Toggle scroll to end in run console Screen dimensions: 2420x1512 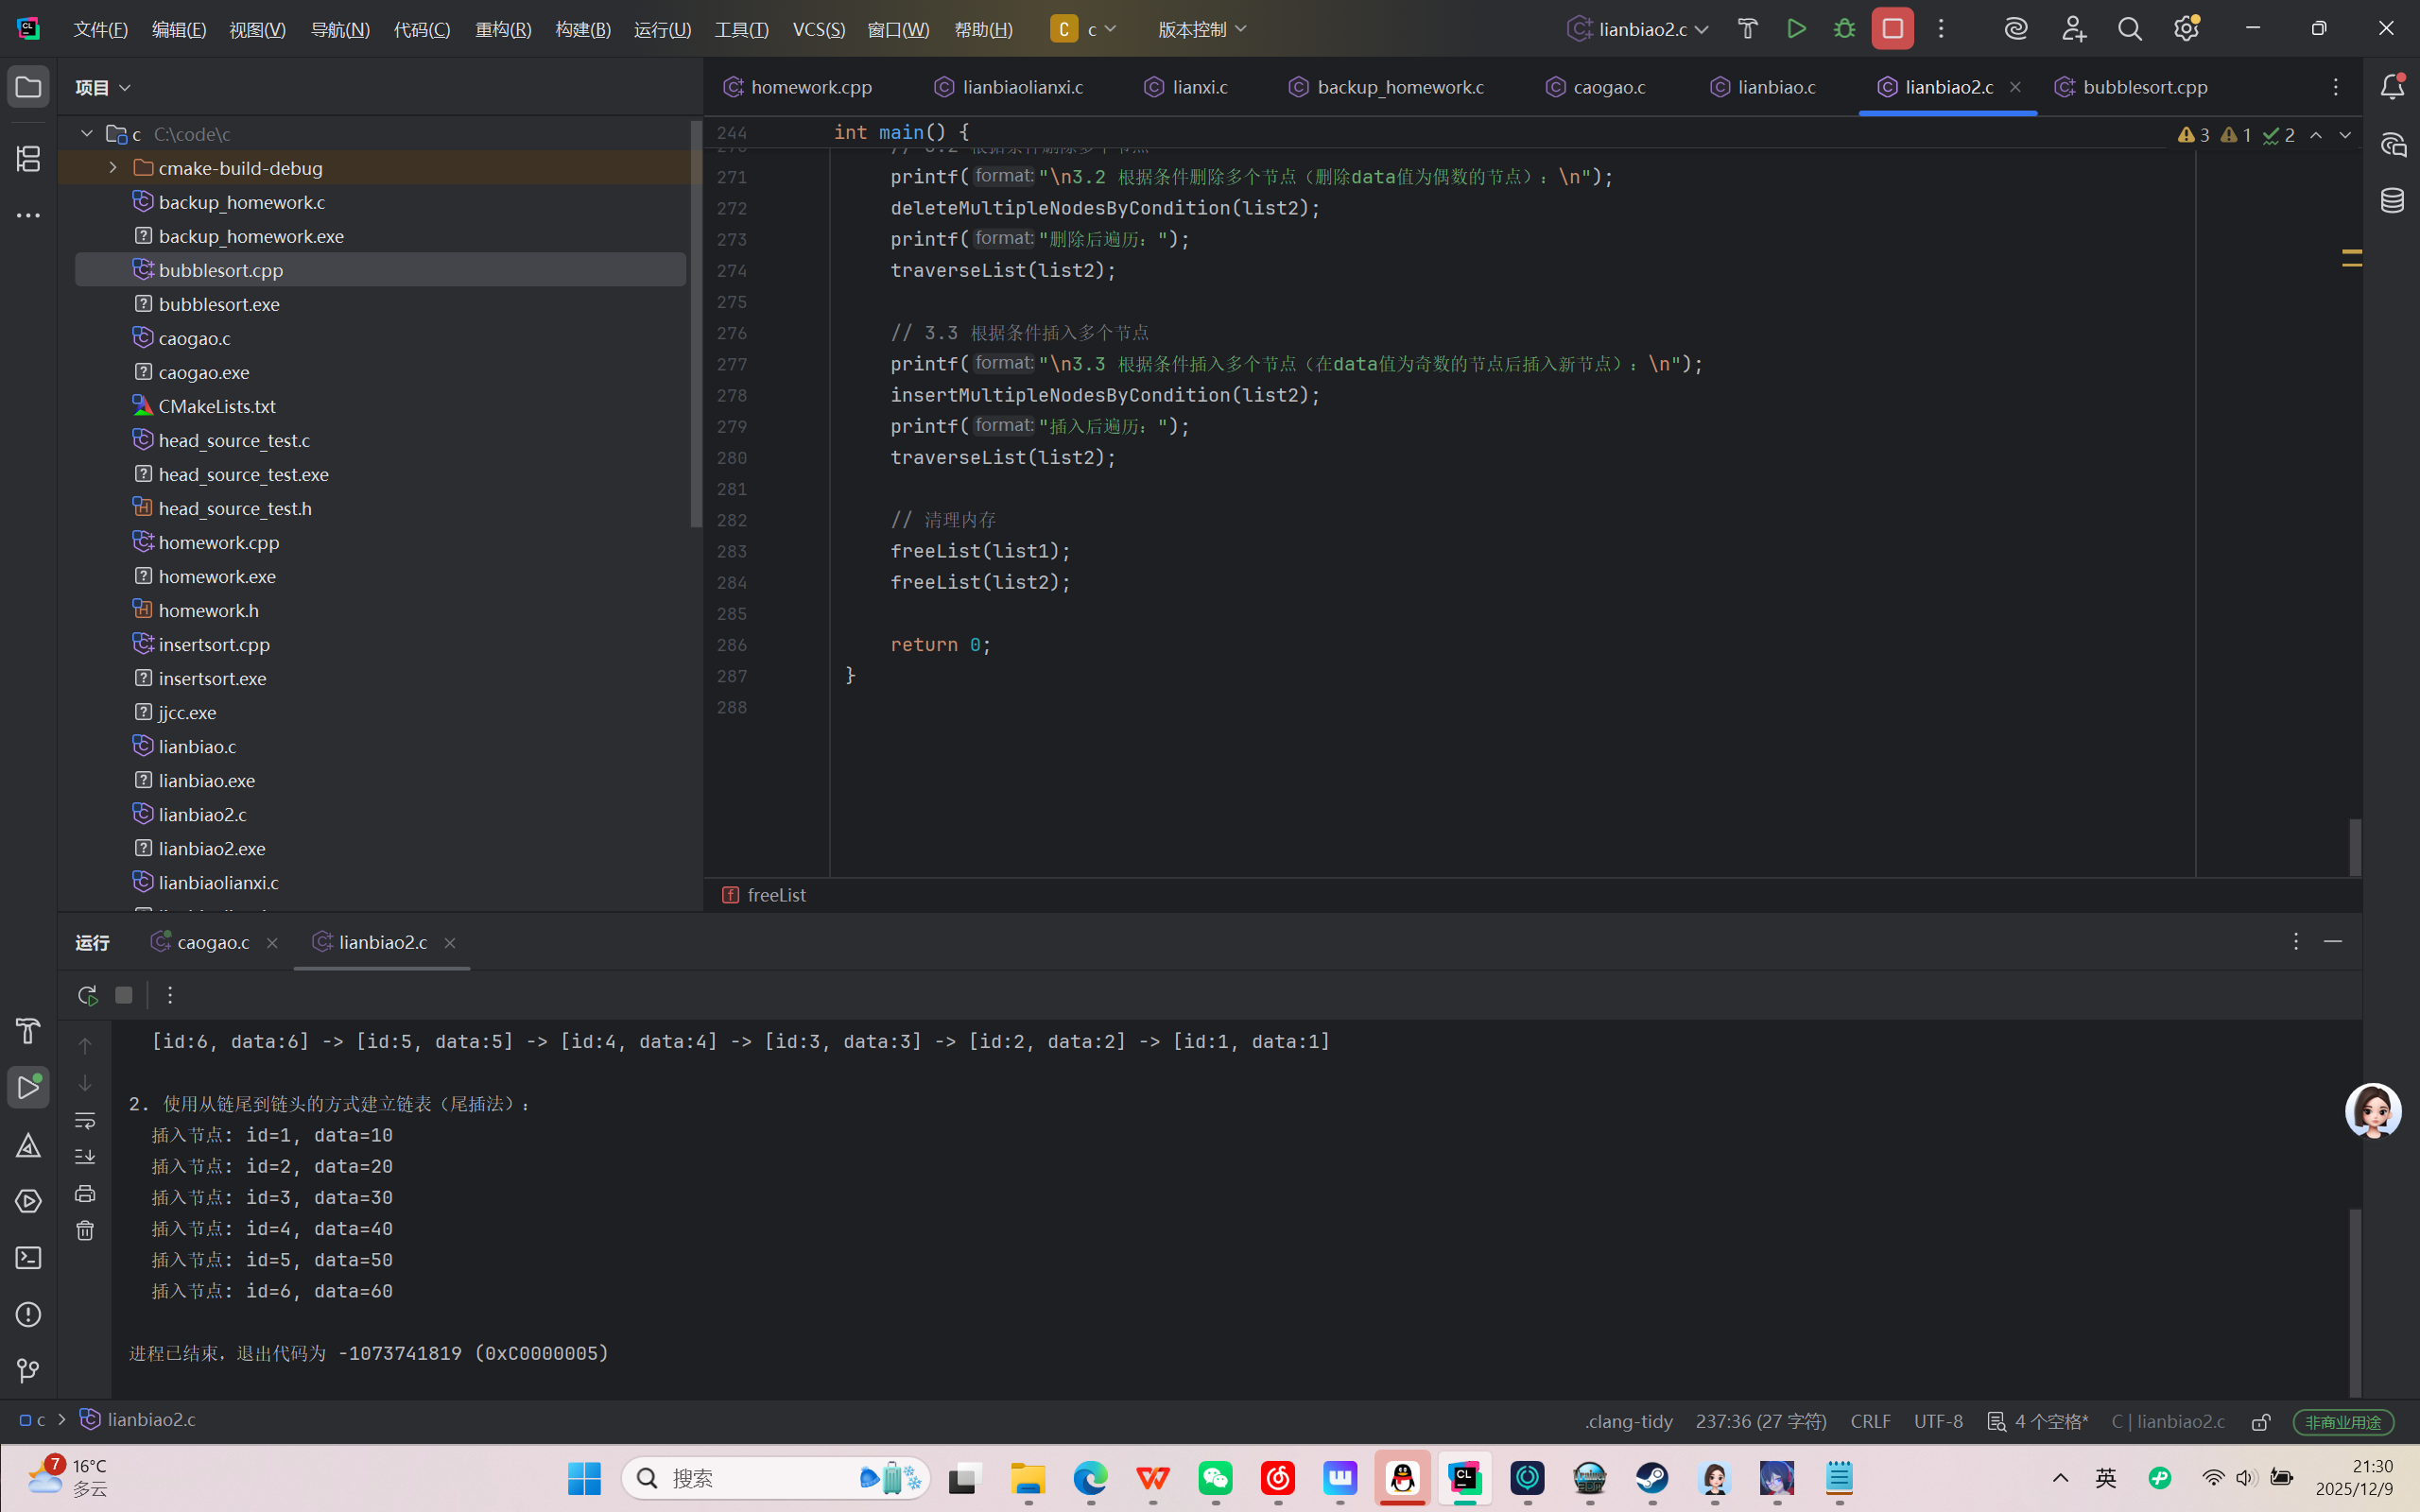(85, 1157)
